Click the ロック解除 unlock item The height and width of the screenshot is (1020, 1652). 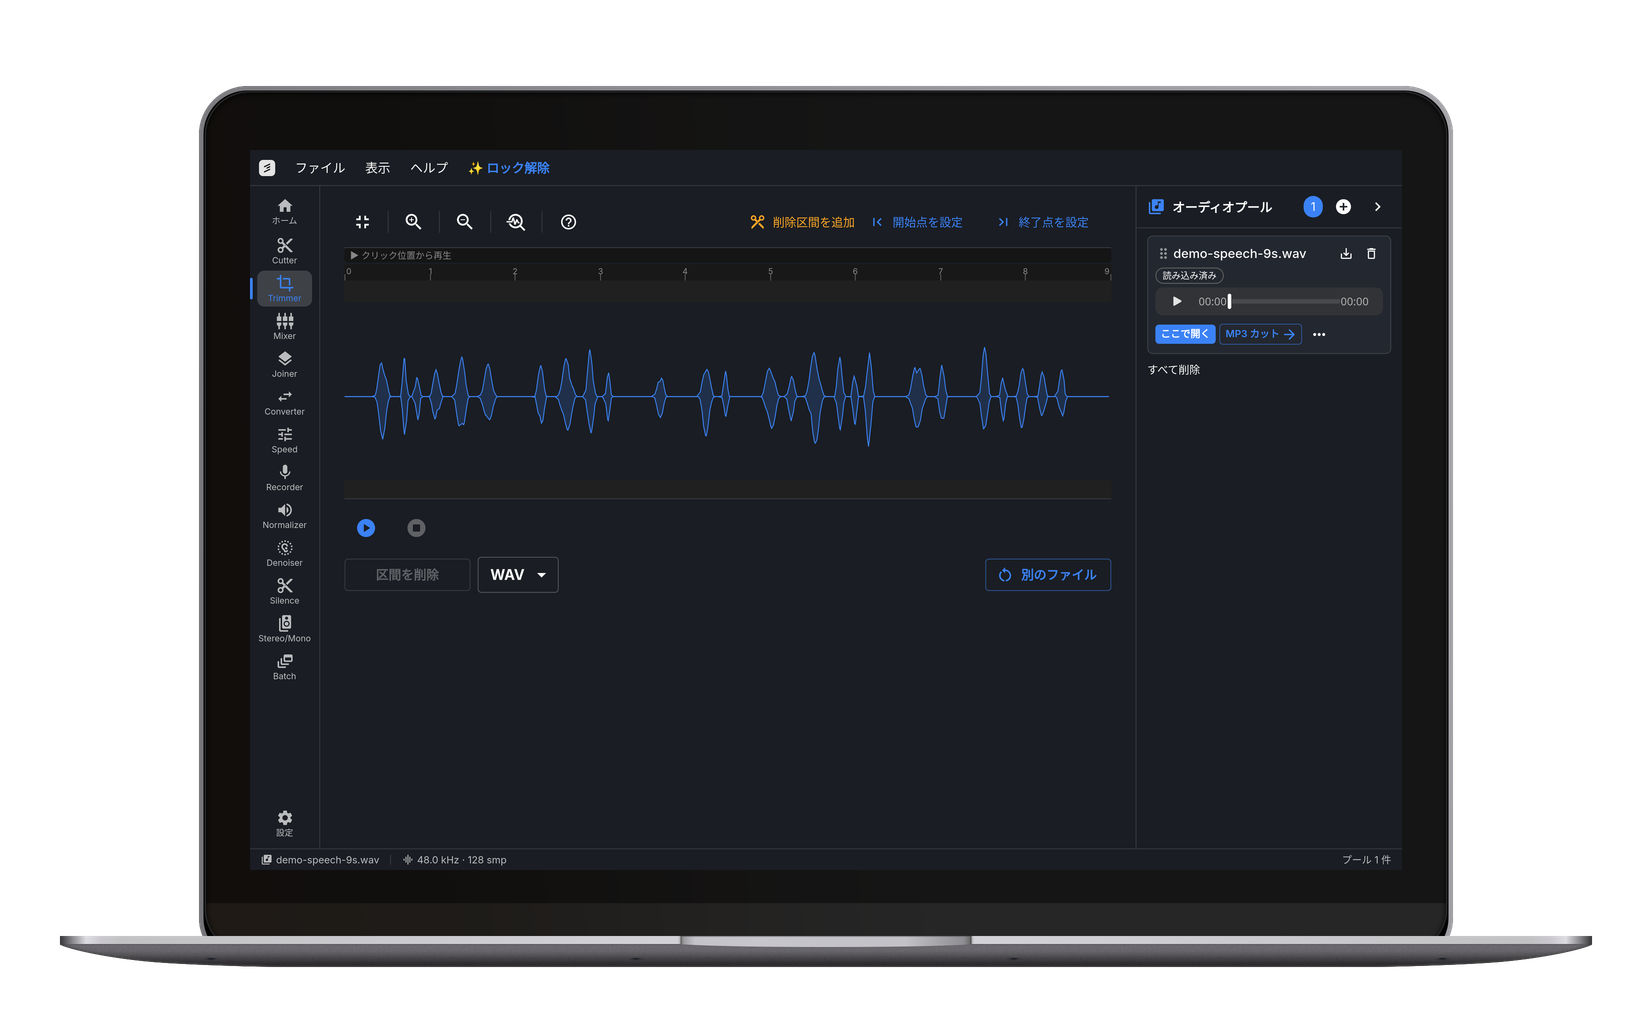(509, 168)
